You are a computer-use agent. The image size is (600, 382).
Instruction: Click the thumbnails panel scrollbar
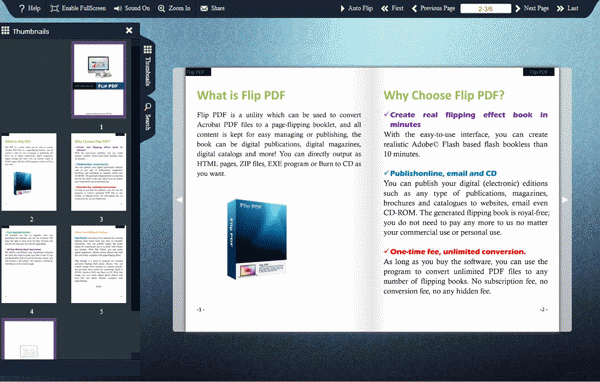click(135, 178)
